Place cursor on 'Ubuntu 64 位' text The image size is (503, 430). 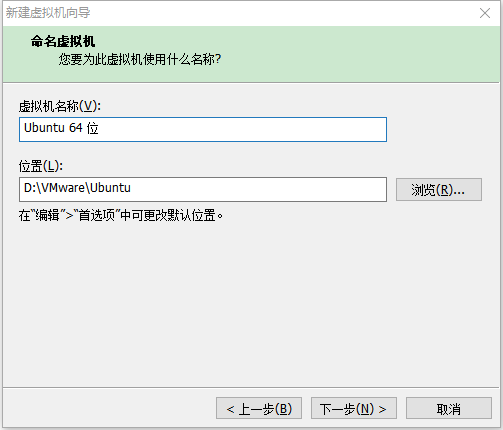61,128
